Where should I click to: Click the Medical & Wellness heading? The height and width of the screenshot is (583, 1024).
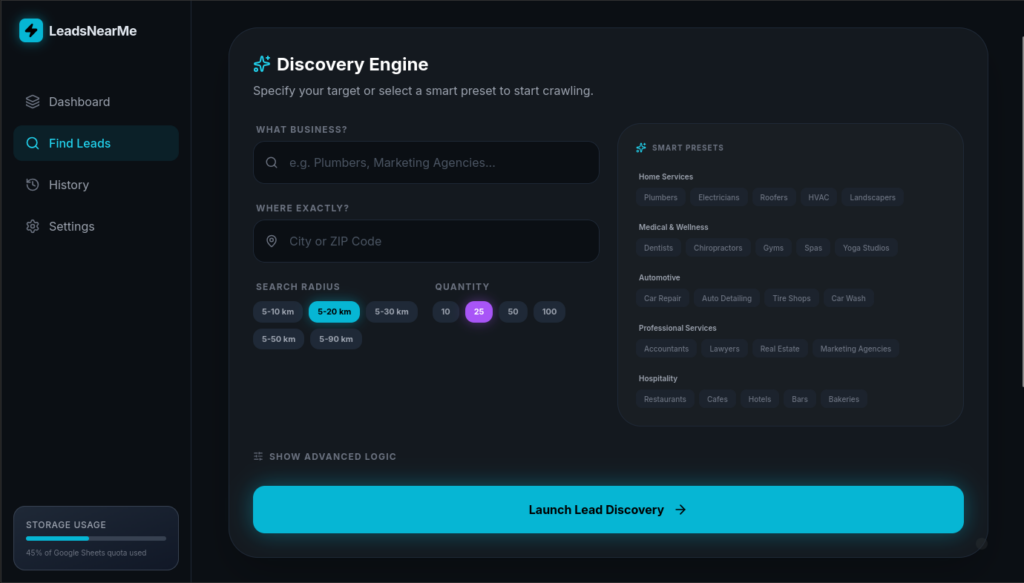tap(673, 227)
